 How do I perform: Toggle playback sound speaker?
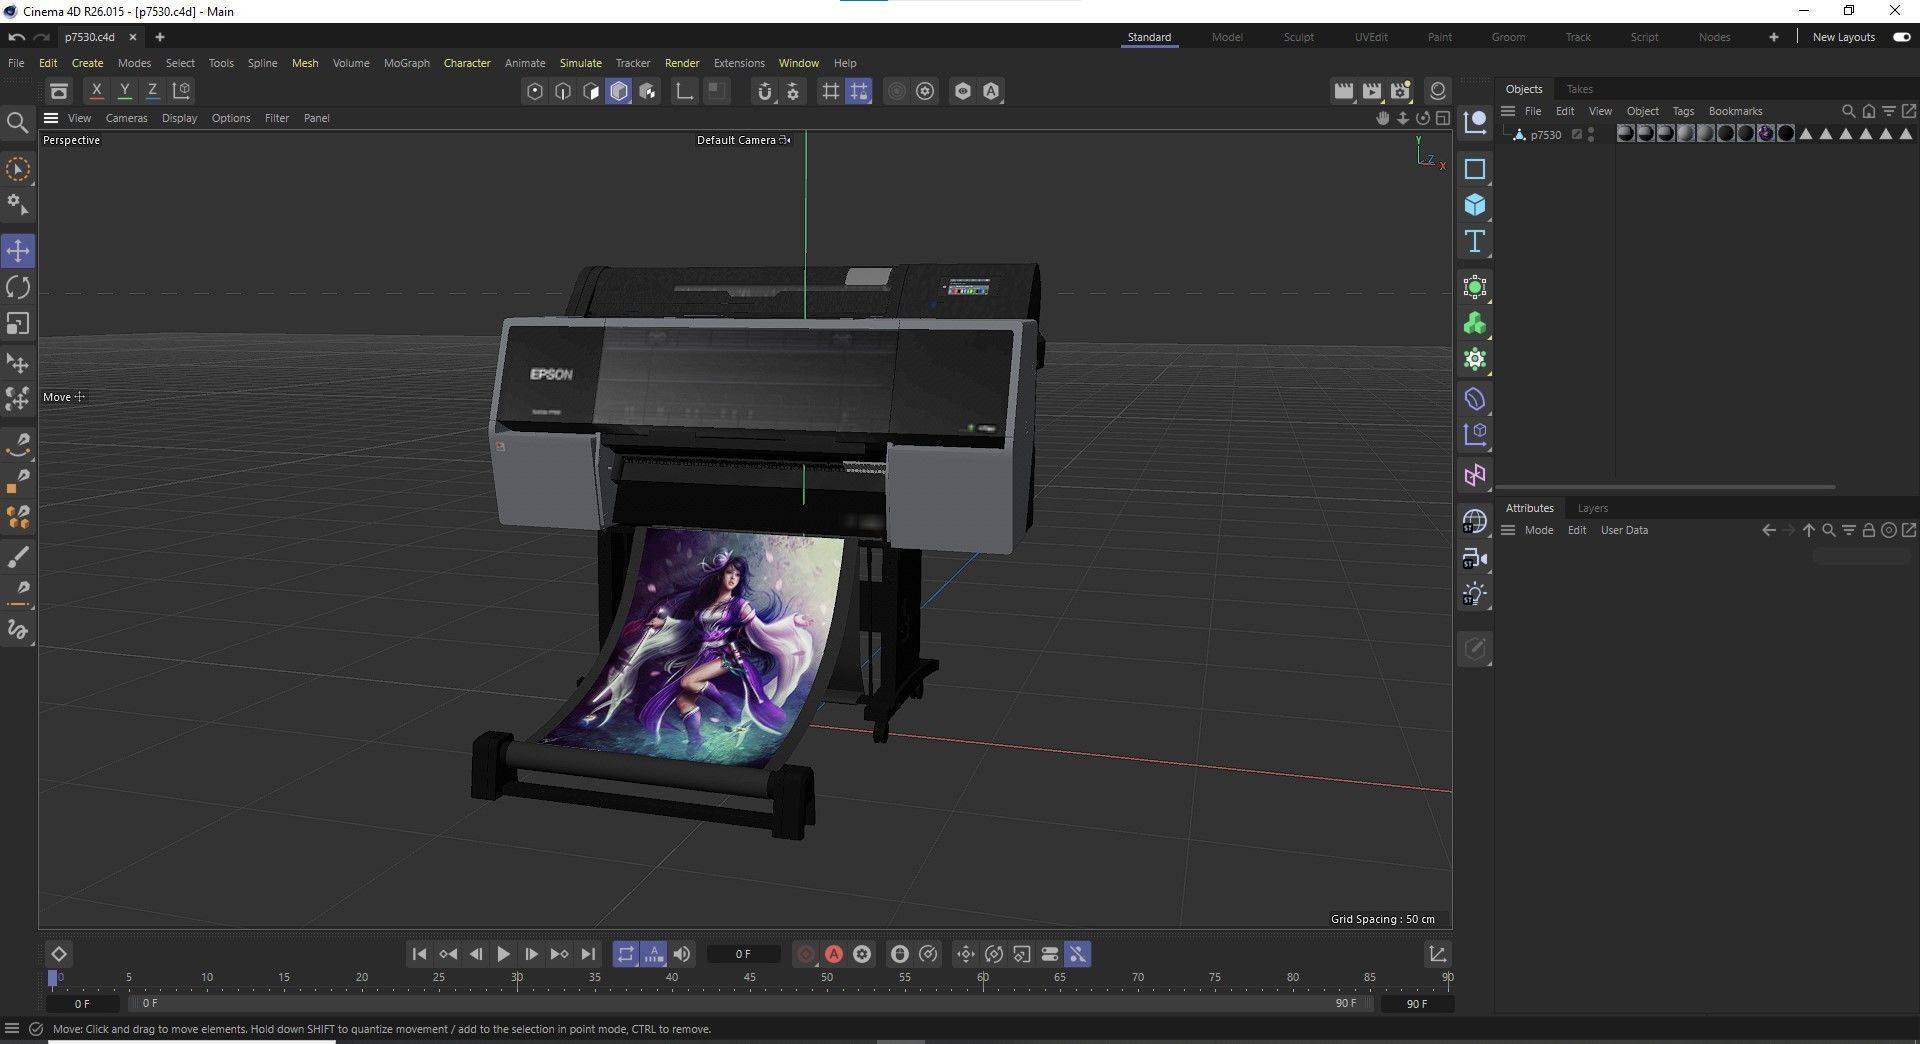click(682, 954)
